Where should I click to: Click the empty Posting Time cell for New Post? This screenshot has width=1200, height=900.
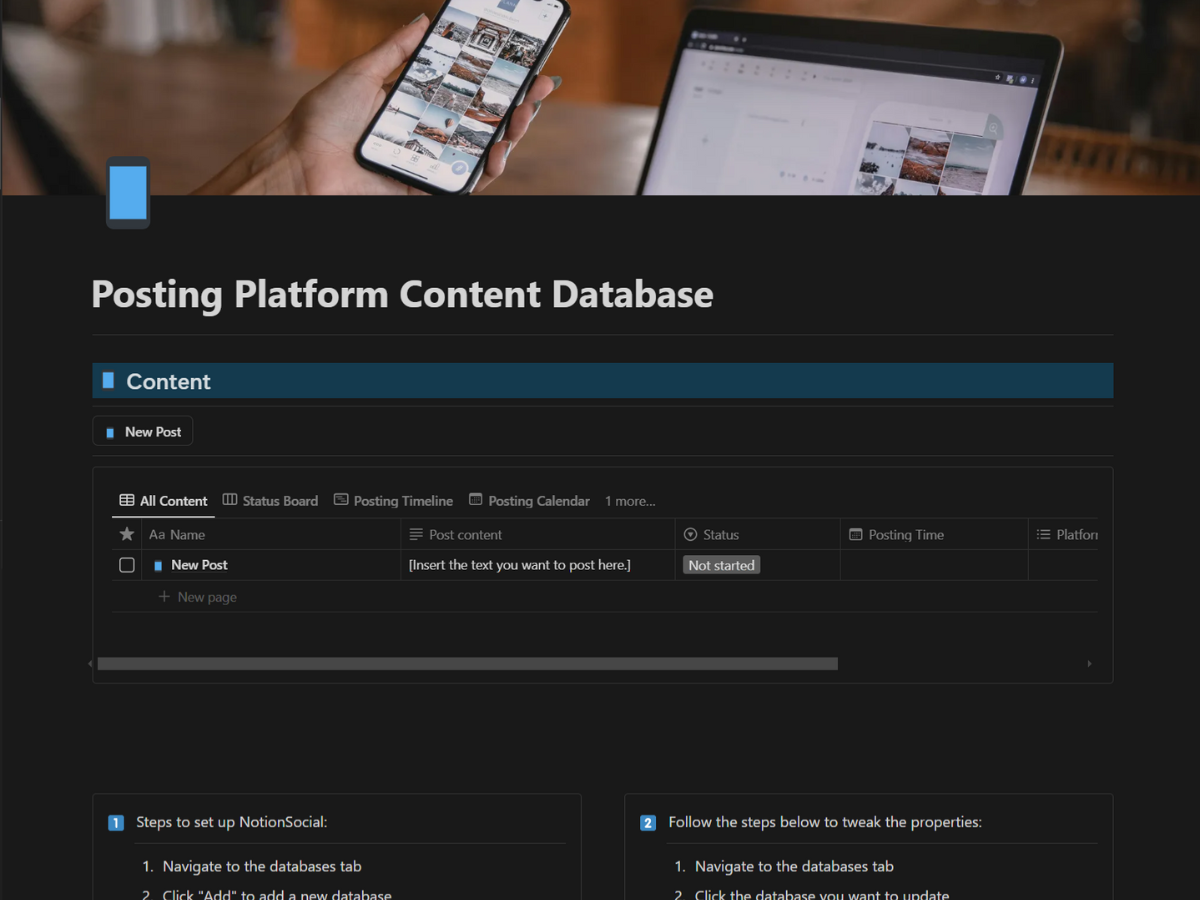(934, 565)
